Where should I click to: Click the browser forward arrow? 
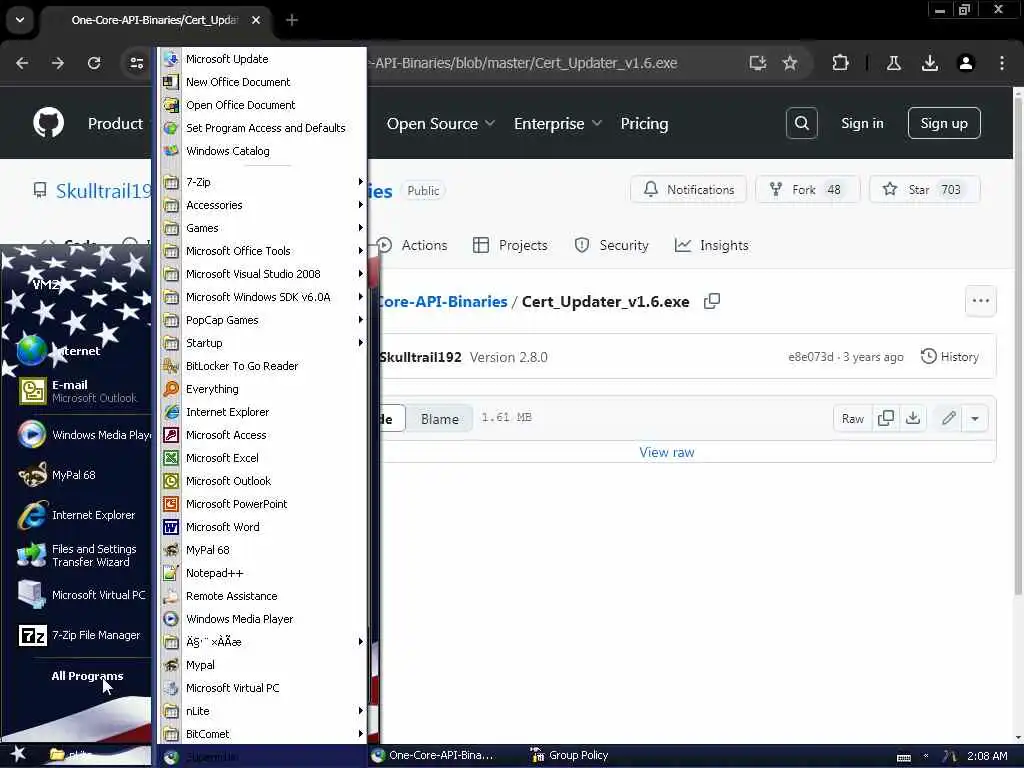point(58,63)
